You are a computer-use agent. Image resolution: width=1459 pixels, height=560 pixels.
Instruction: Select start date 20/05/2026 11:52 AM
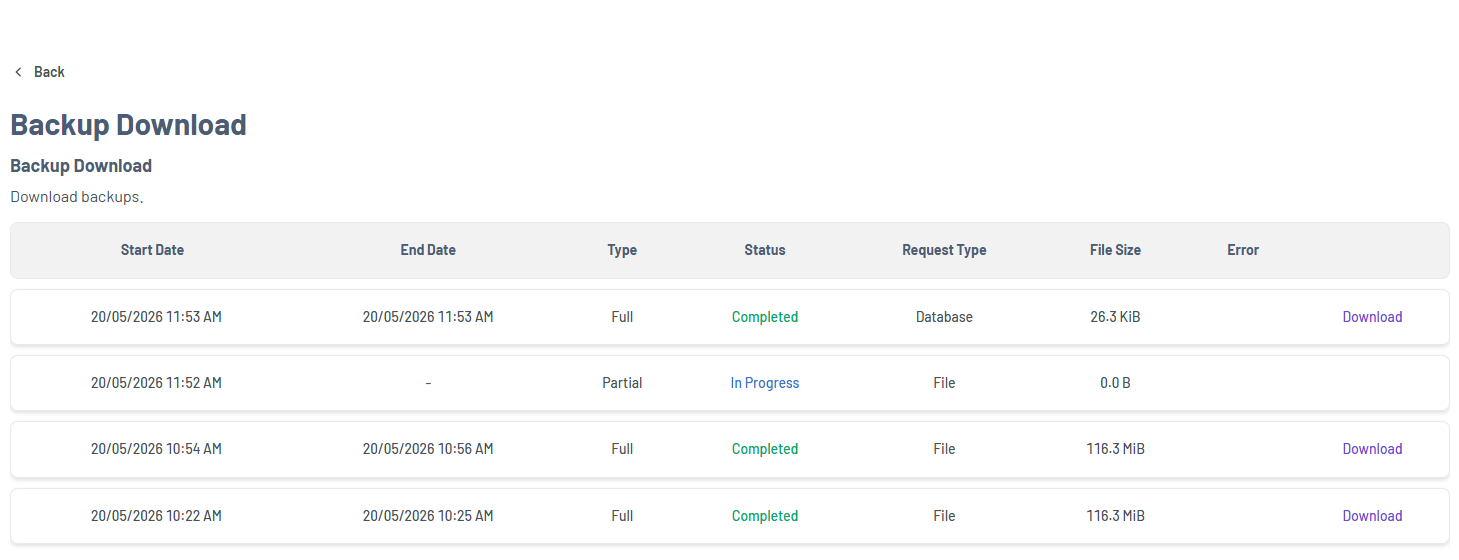click(x=156, y=383)
